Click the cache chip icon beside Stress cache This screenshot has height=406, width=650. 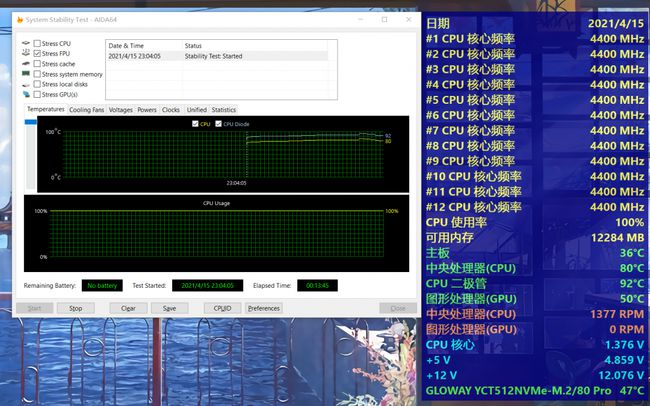point(26,64)
